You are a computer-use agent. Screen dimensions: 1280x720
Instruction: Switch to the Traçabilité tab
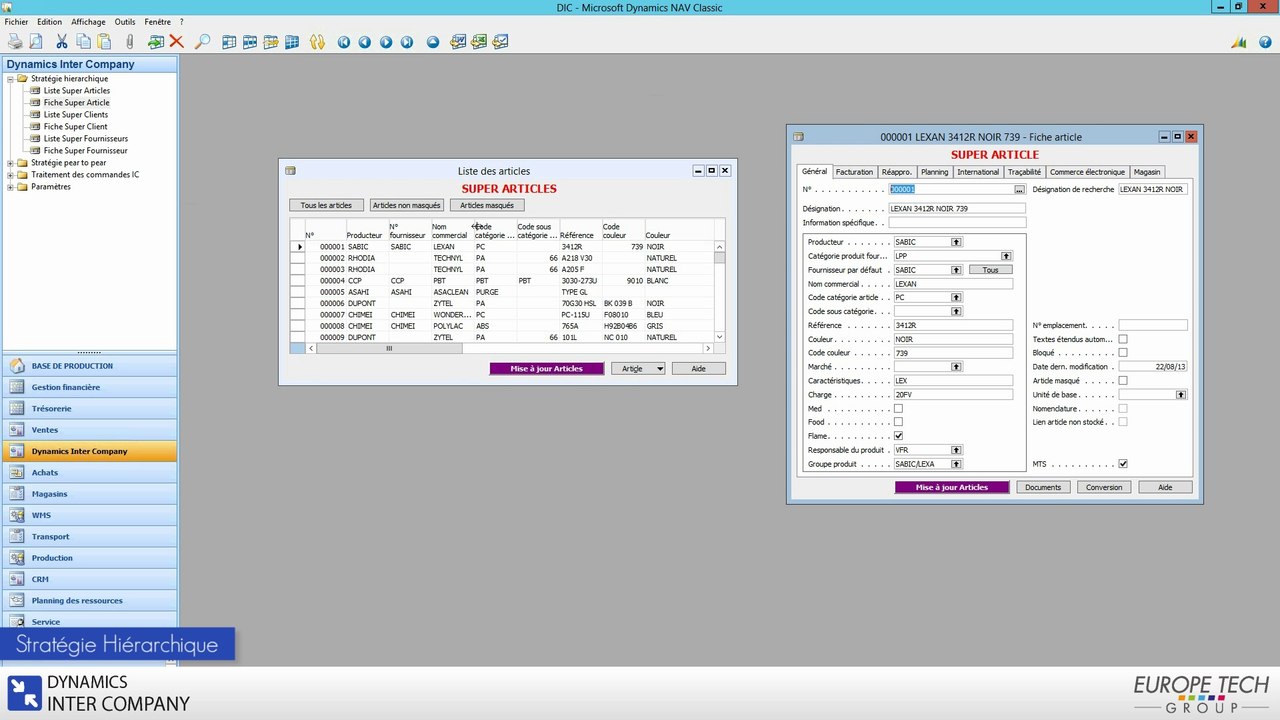[x=1024, y=172]
